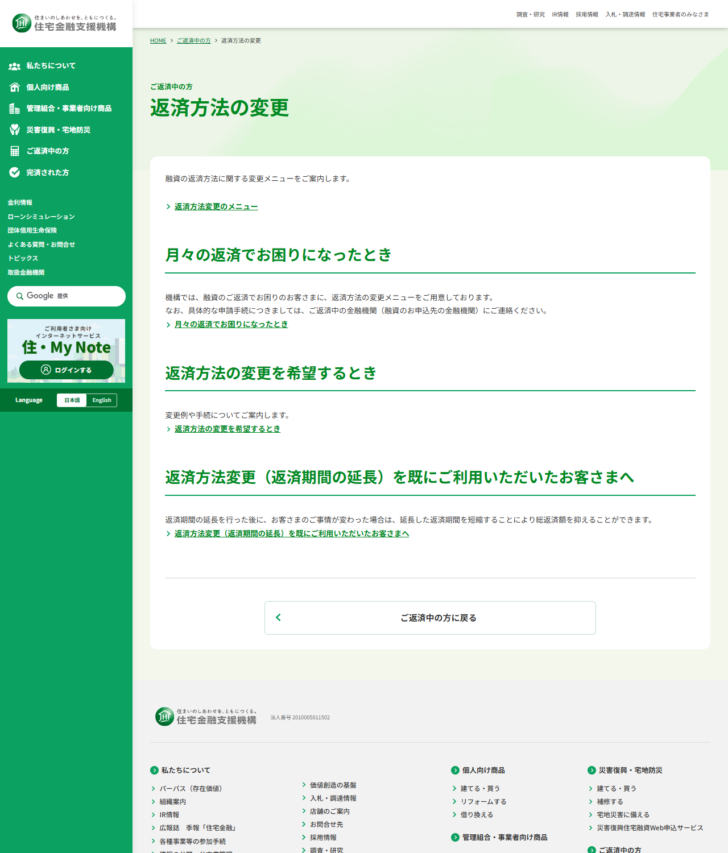Open footer パーパス(存在価値) link
This screenshot has height=853, width=728.
(190, 788)
